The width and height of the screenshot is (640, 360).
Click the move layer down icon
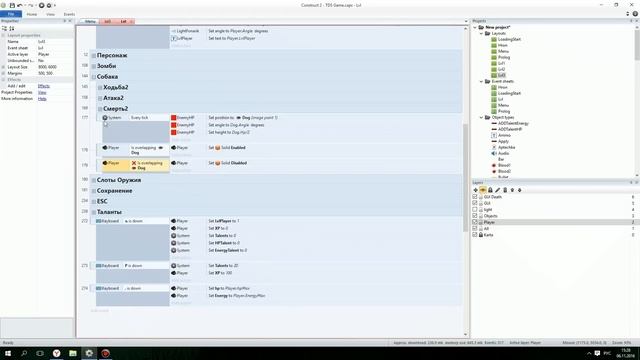(x=520, y=190)
